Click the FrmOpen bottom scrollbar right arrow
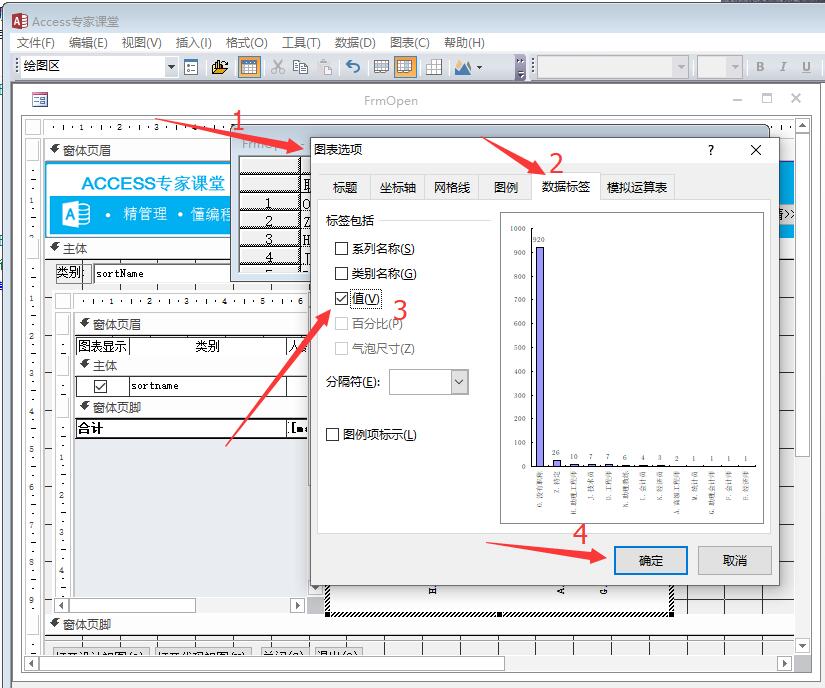The height and width of the screenshot is (688, 825). (x=784, y=664)
